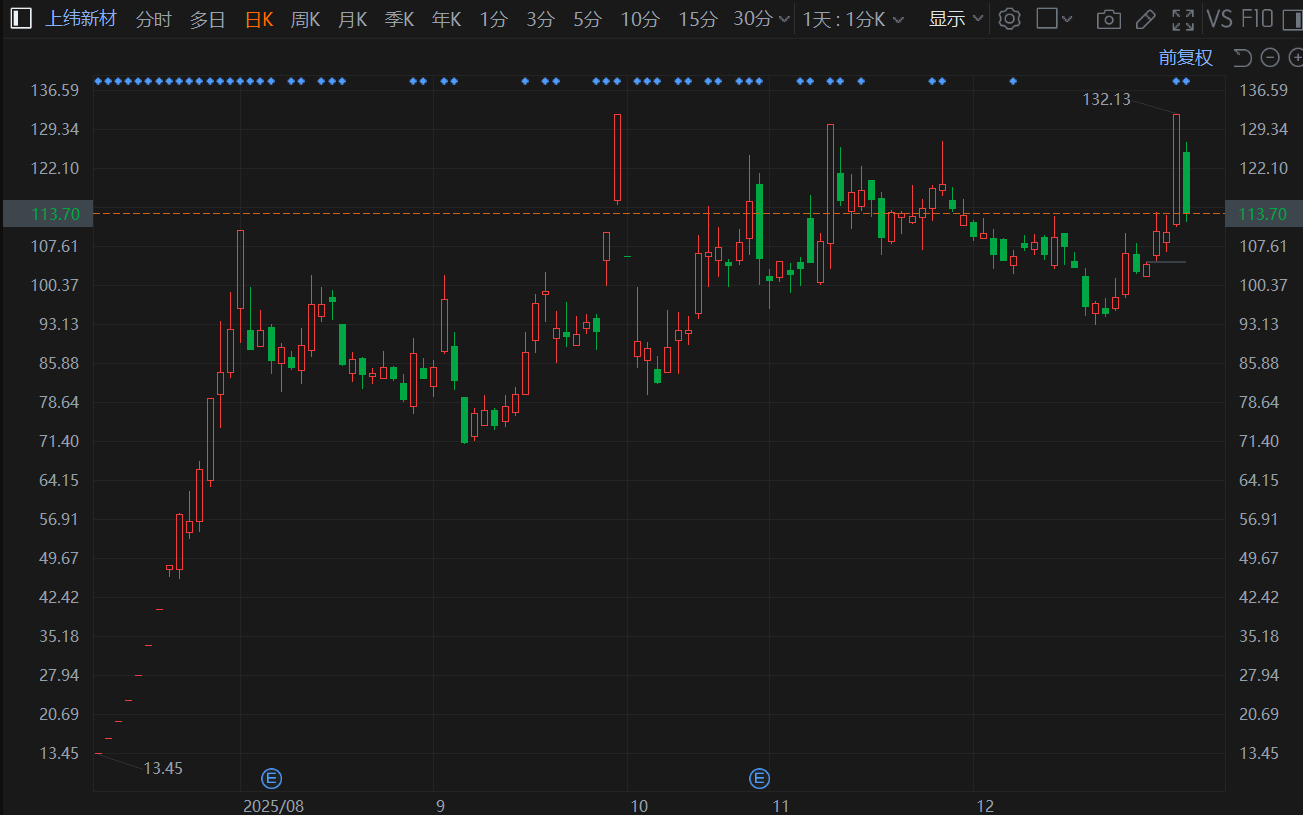Expand the 显示 display dropdown
The height and width of the screenshot is (815, 1303).
coord(956,19)
